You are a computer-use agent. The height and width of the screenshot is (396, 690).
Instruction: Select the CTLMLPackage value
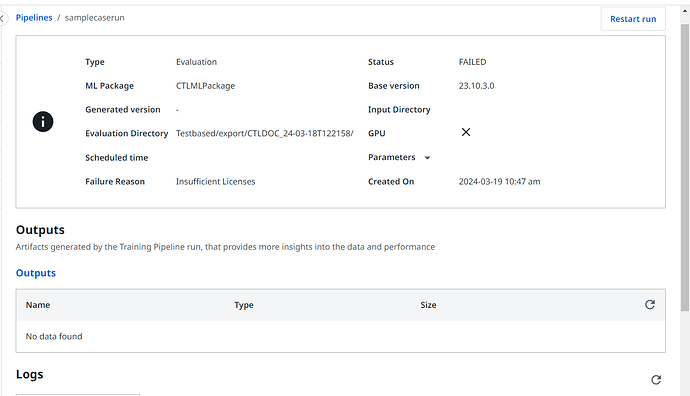pos(206,86)
